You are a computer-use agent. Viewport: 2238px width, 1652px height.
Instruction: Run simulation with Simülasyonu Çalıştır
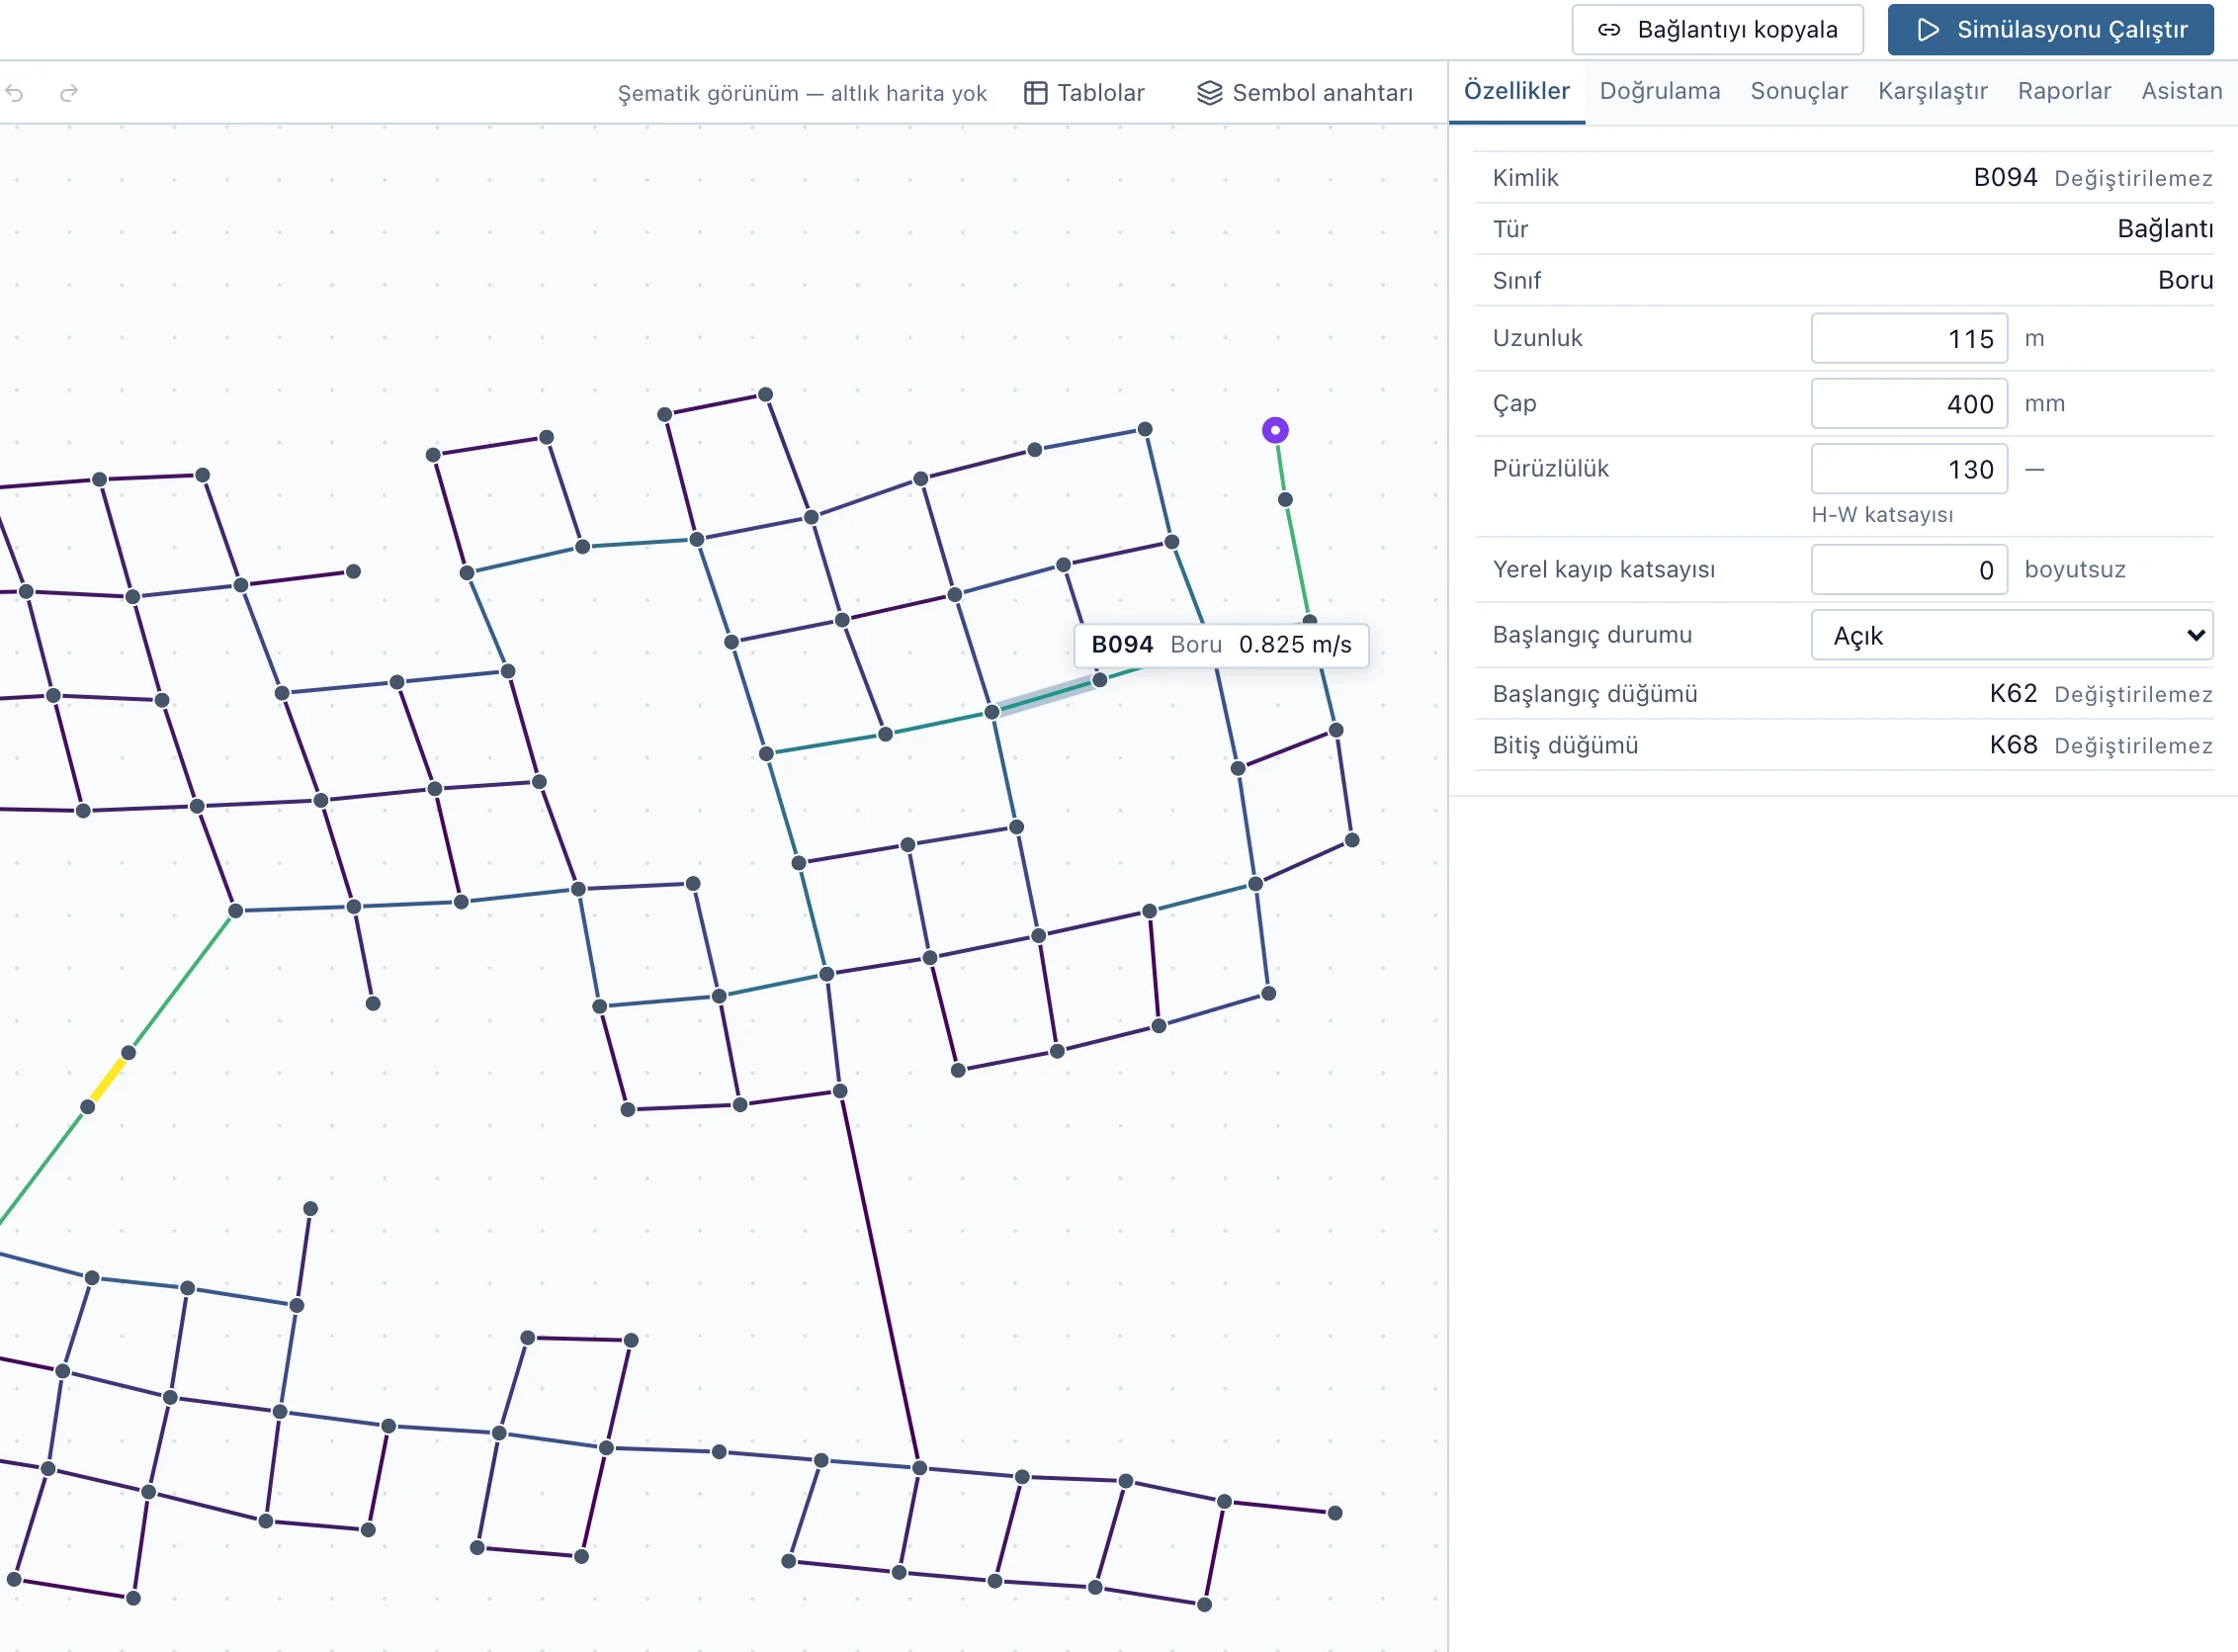[2050, 30]
